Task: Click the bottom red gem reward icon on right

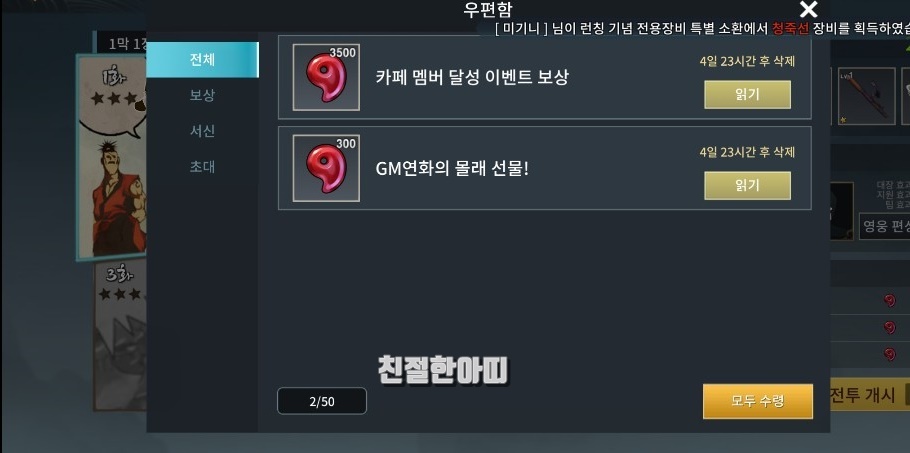Action: point(890,354)
